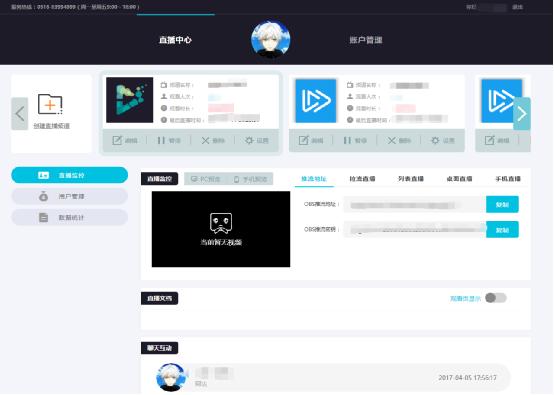
Task: Click the service hotline text at top left
Action: click(x=75, y=7)
